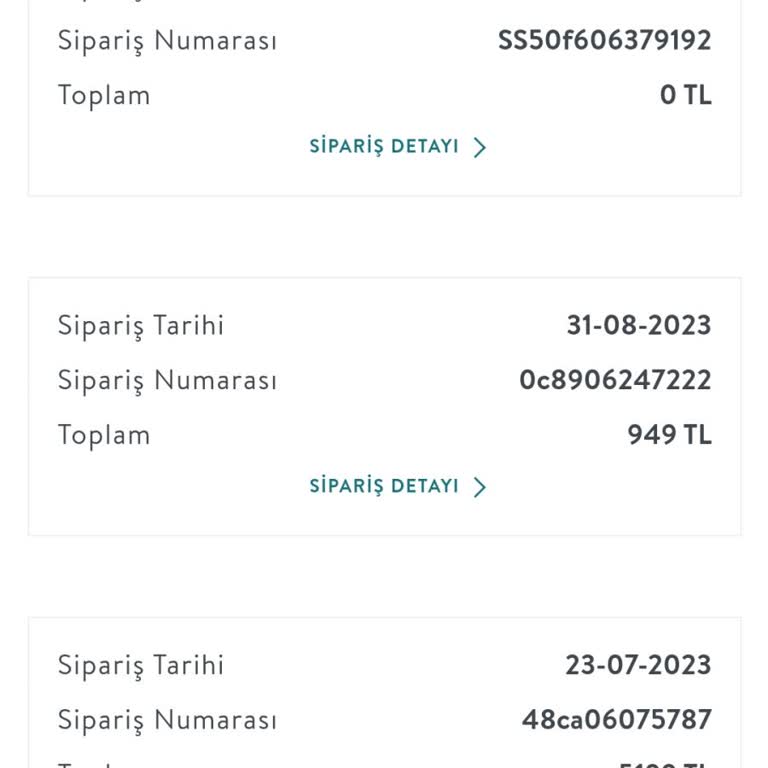Viewport: 768px width, 768px height.
Task: Click Toplam label beside 949 TL
Action: [104, 436]
